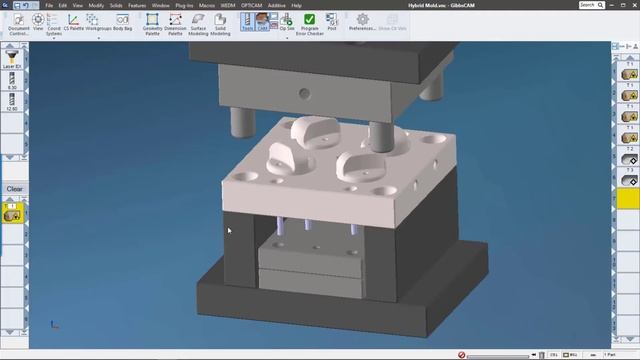Open the OPTICAM menu
Screen dimensions: 640x360
click(x=251, y=6)
